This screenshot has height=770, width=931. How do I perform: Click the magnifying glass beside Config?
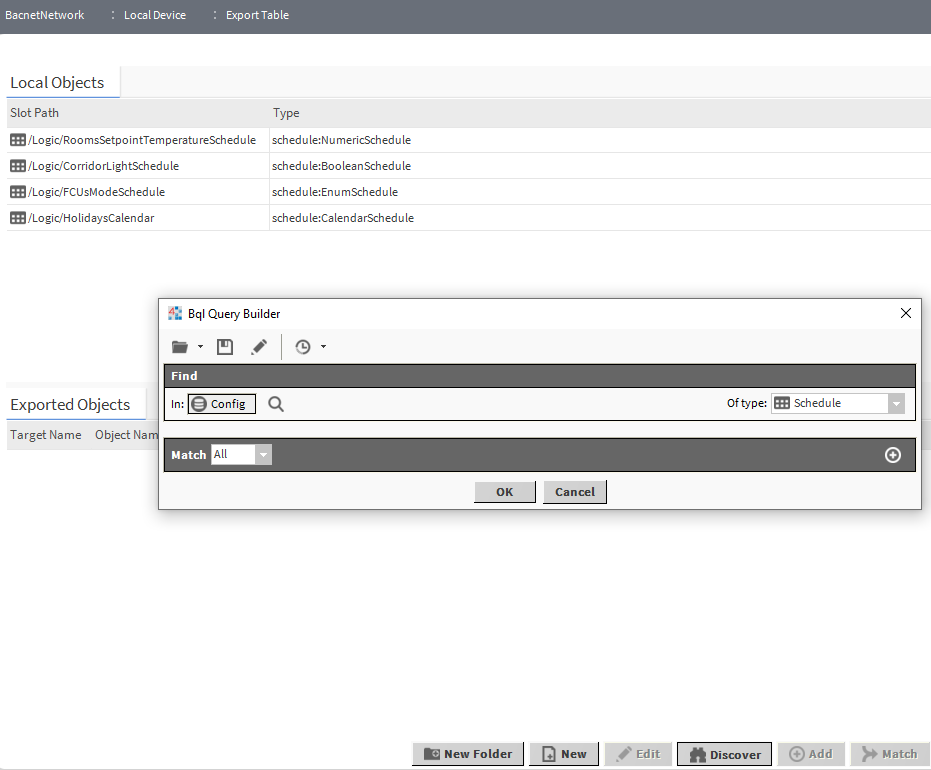click(x=276, y=404)
